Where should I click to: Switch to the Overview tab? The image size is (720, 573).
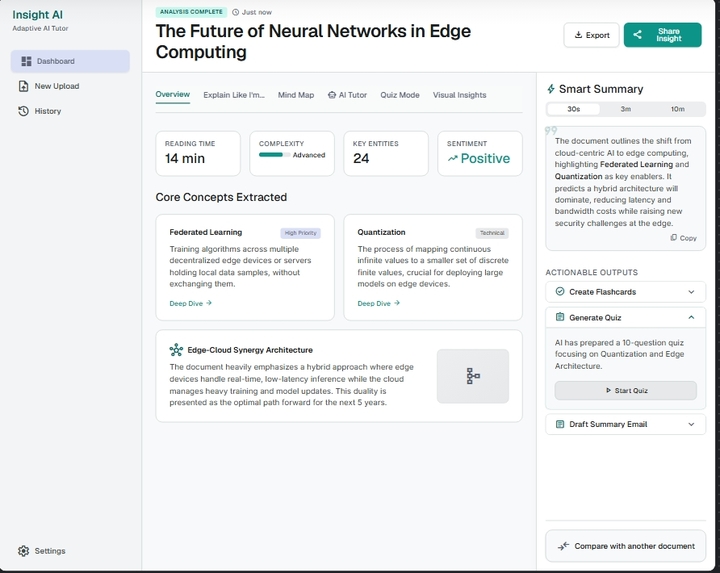(173, 95)
